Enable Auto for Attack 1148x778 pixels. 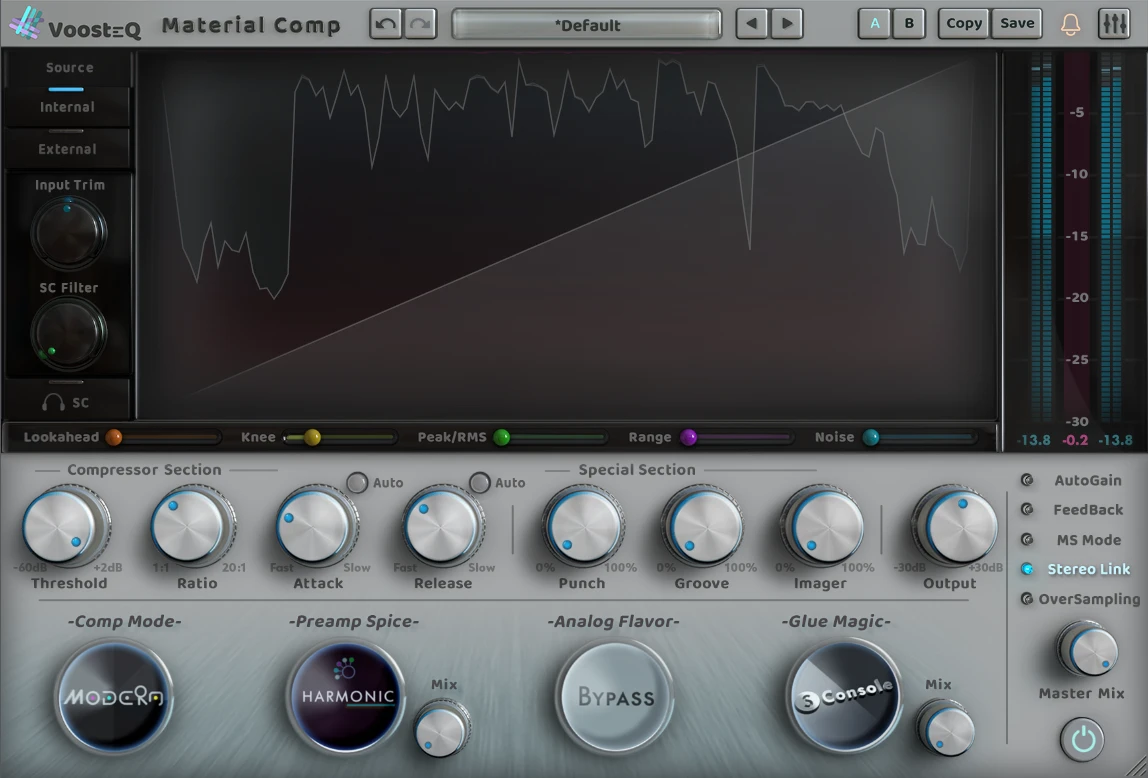pyautogui.click(x=357, y=483)
